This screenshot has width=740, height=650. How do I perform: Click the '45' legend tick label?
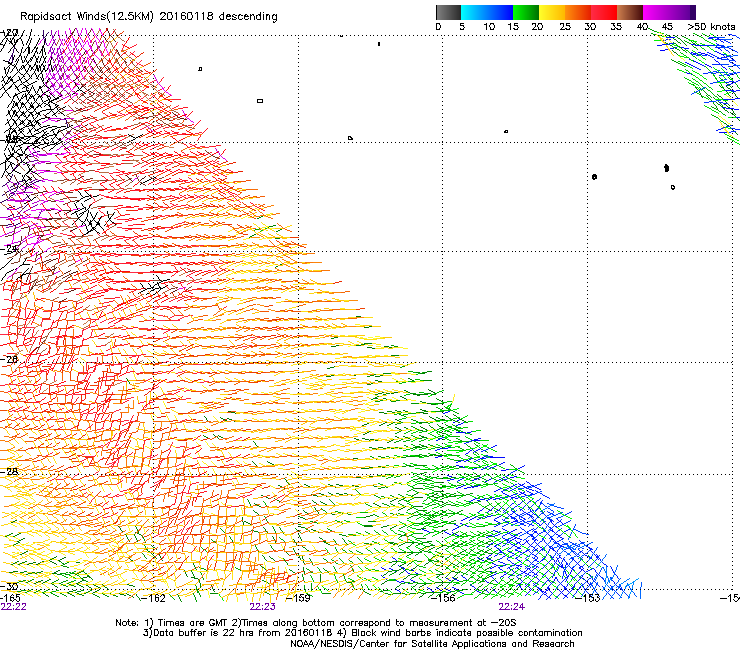(x=667, y=27)
